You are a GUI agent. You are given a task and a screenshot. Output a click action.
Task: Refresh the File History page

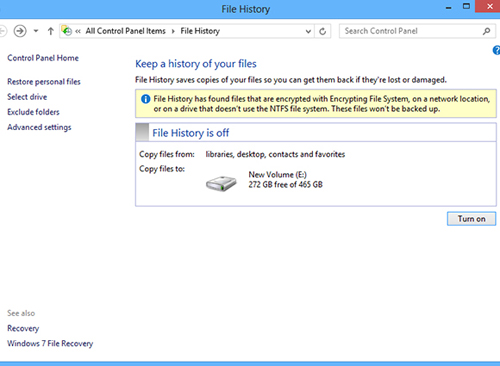[322, 31]
